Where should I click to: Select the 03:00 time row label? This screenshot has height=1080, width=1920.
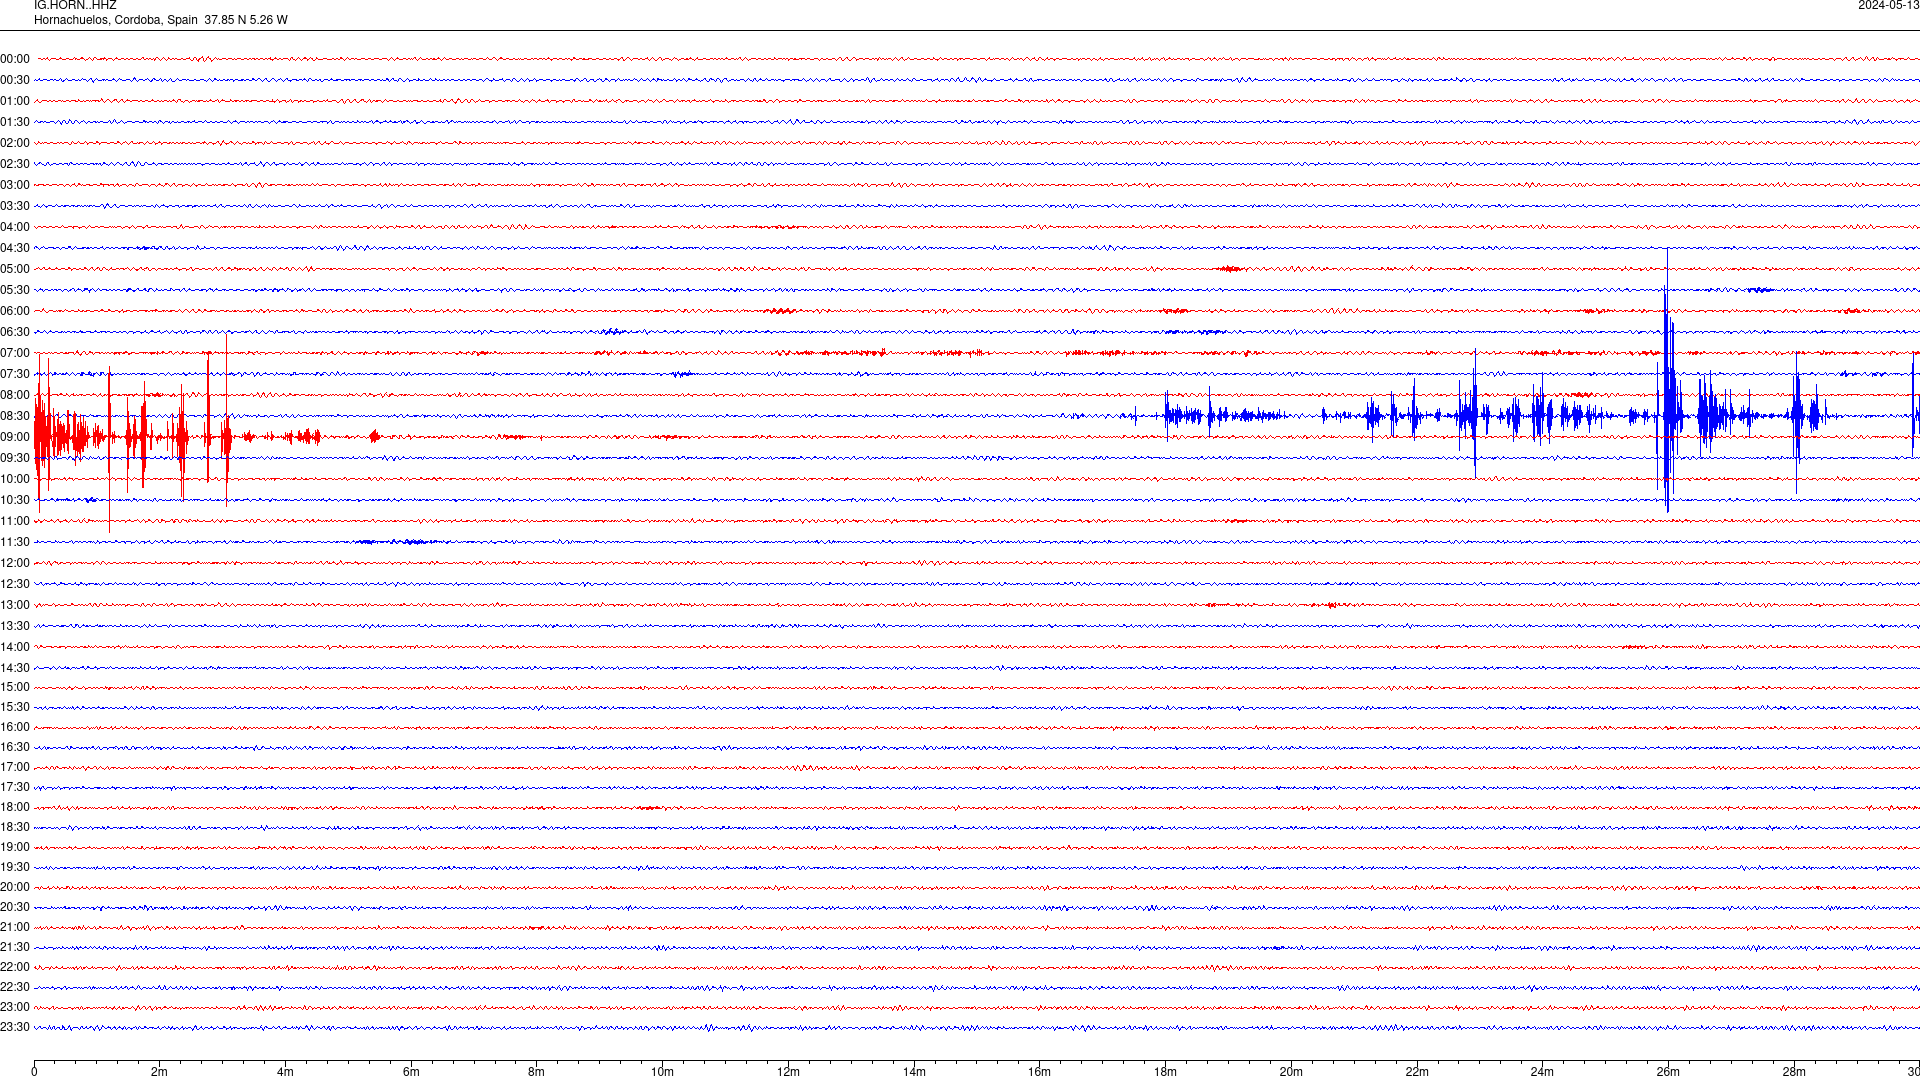[x=15, y=185]
